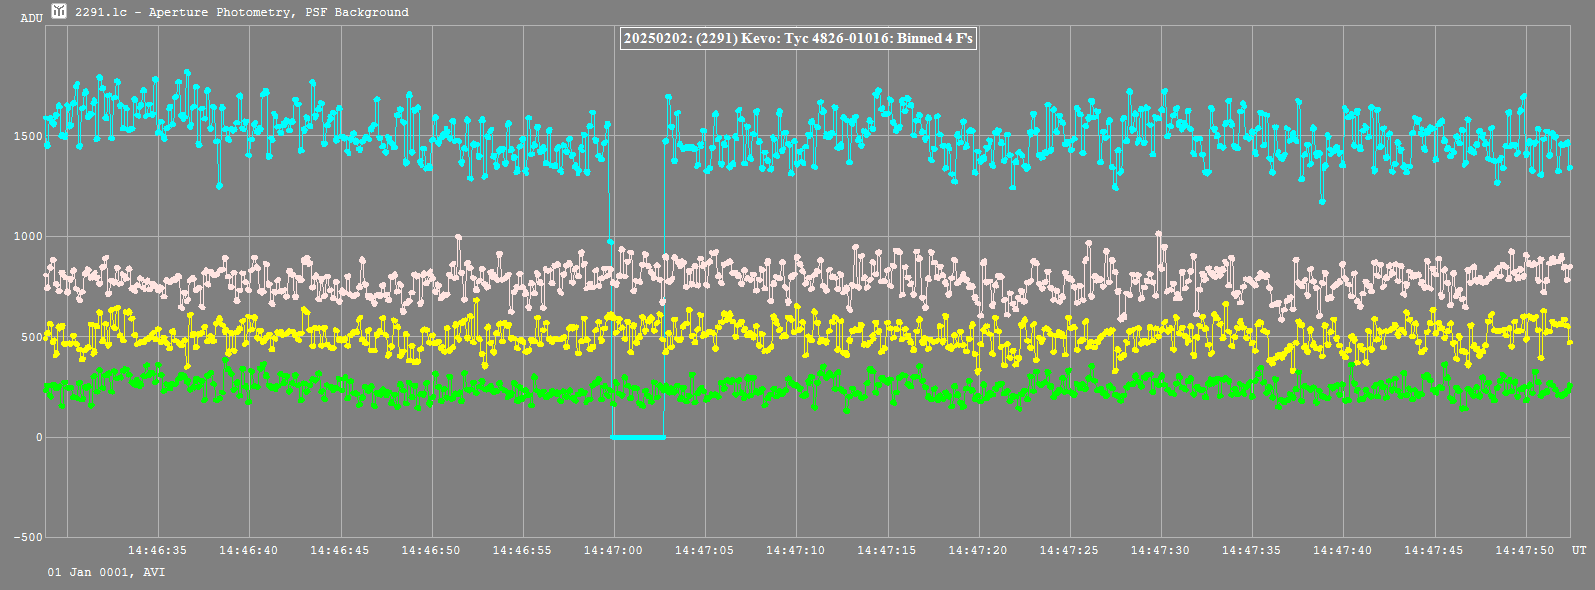
Task: Click the 14:47:35 time axis label
Action: pos(1252,550)
